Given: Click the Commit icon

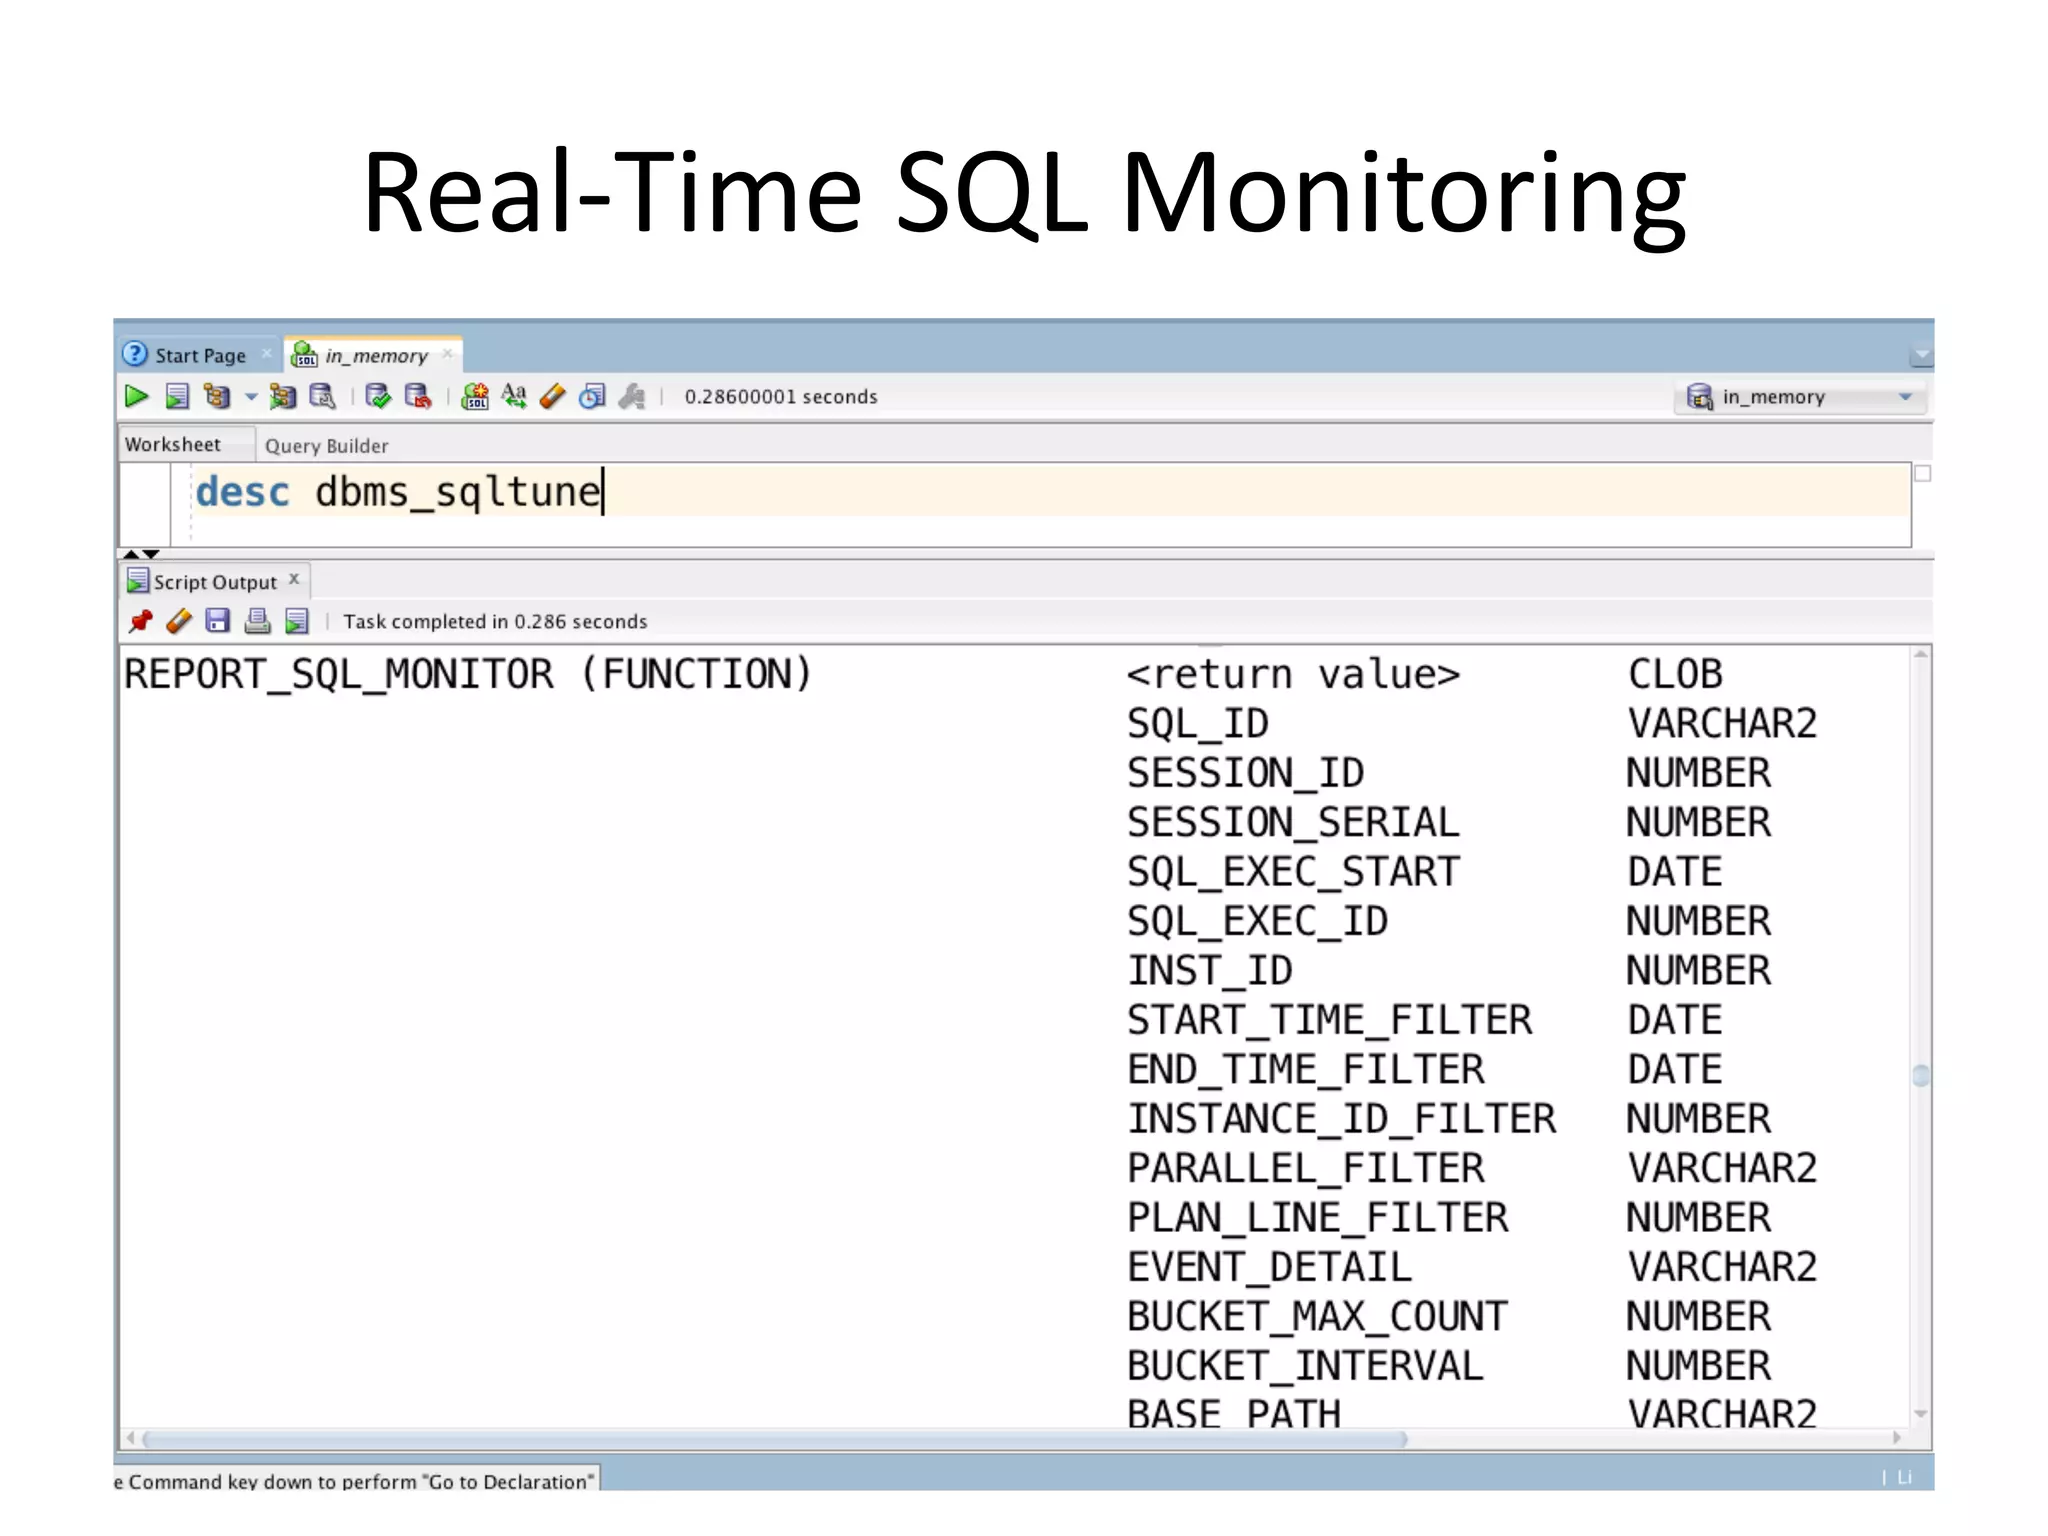Looking at the screenshot, I should [378, 397].
